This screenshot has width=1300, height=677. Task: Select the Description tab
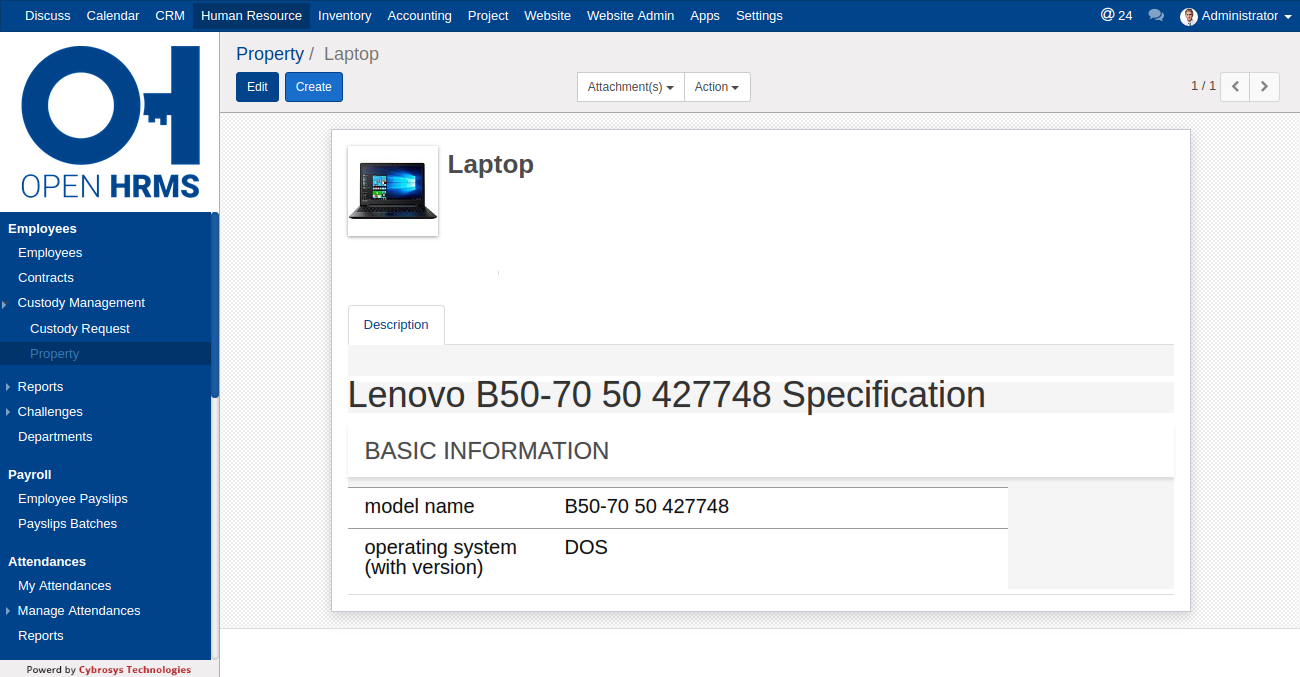(396, 325)
